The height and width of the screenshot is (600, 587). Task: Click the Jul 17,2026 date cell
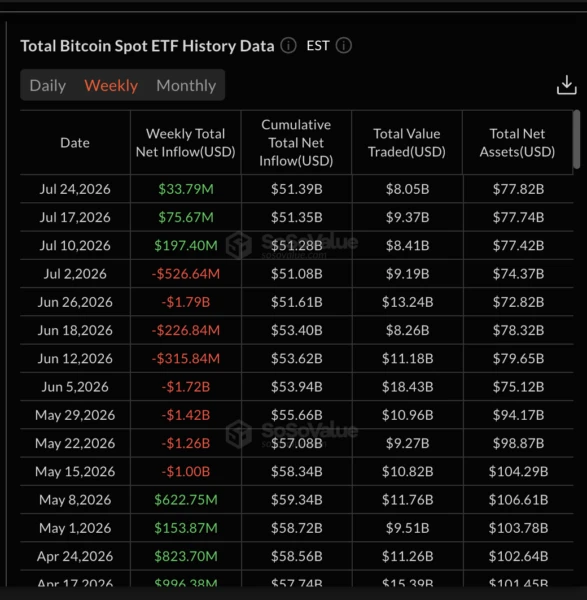[x=75, y=217]
